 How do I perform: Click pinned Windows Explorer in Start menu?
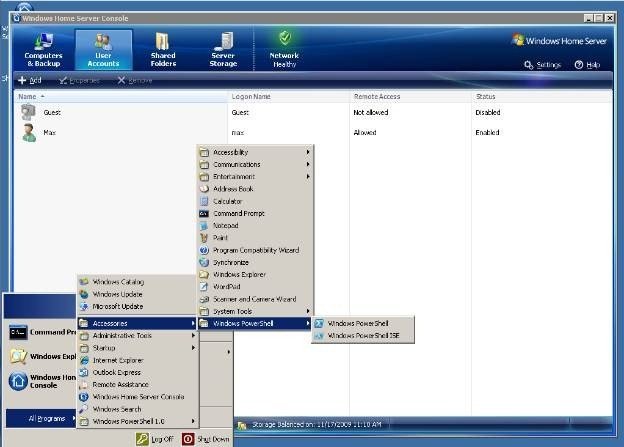tap(42, 356)
